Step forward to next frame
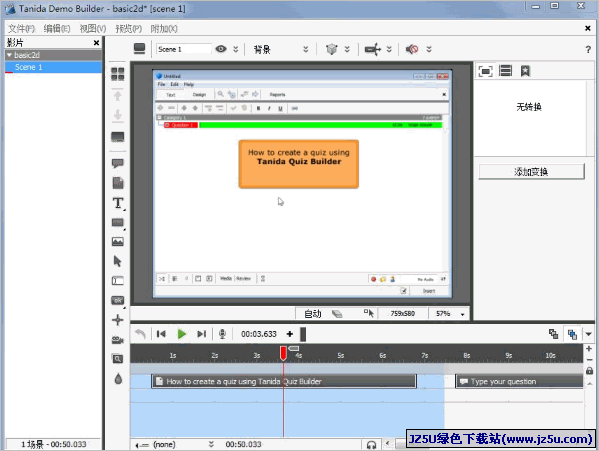599x451 pixels. (201, 334)
